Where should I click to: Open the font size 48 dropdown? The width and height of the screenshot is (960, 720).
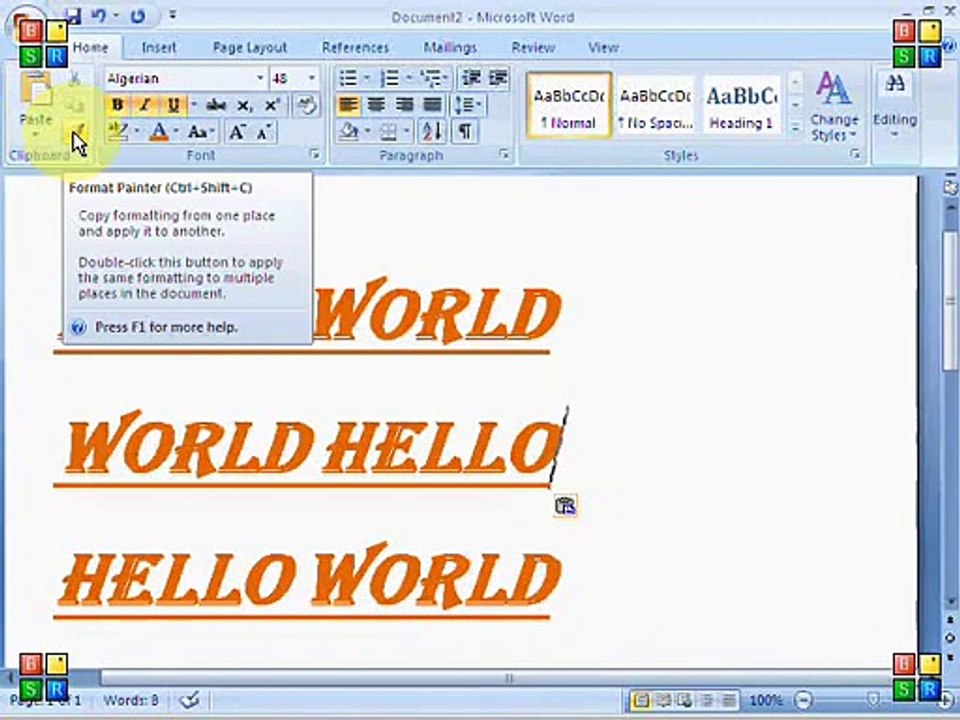(x=312, y=78)
